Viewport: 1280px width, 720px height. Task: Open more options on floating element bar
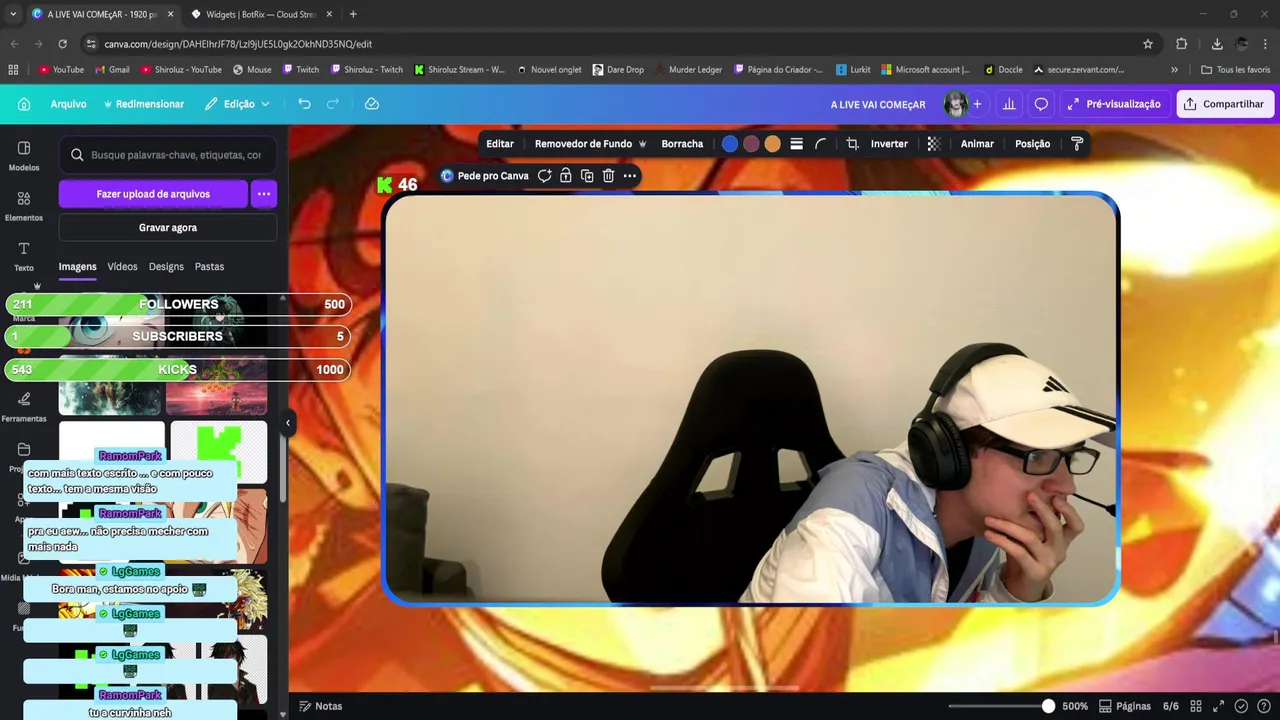click(629, 176)
